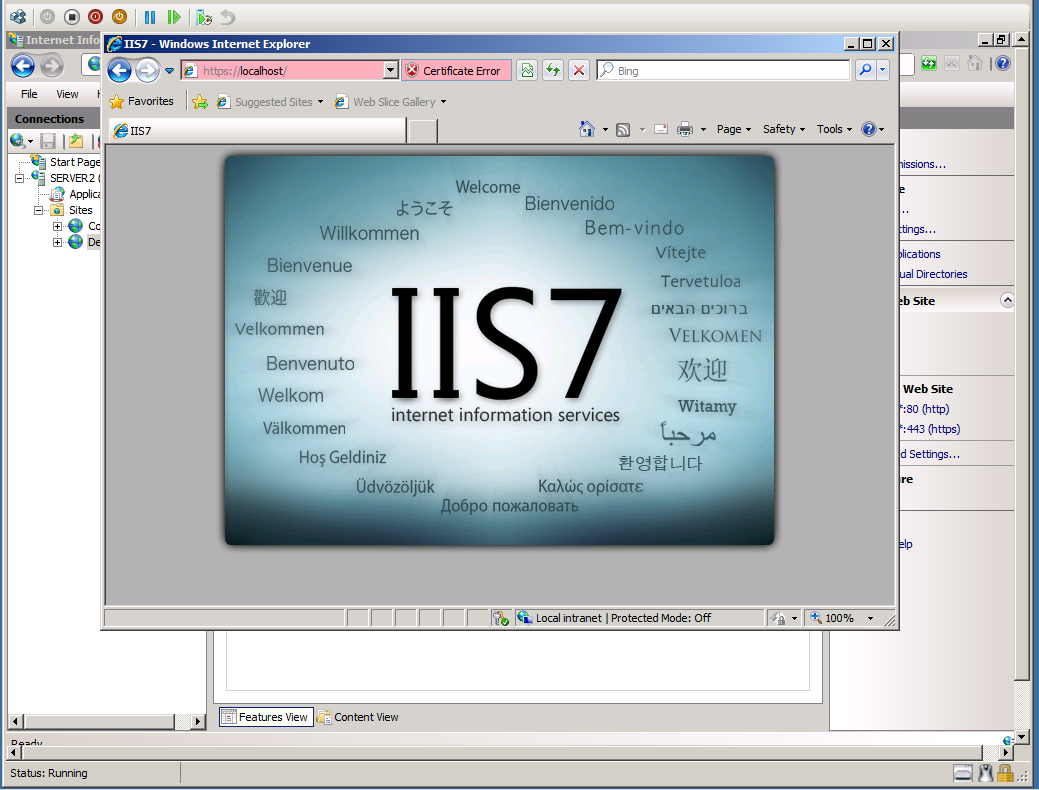1039x790 pixels.
Task: Click the search magnifier button beside Bing
Action: 865,70
